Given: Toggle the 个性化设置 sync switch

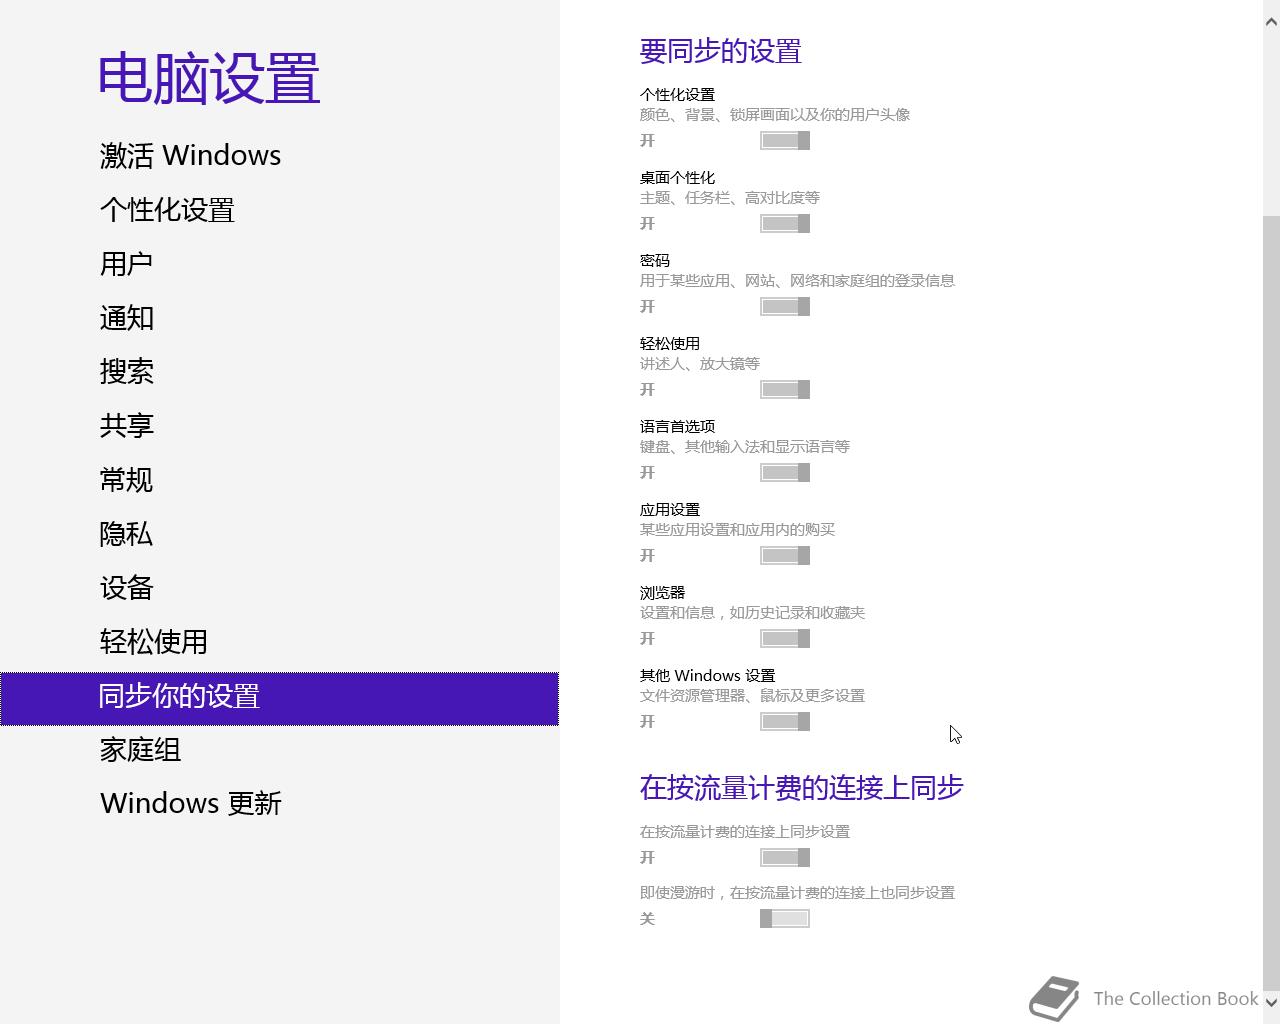Looking at the screenshot, I should pyautogui.click(x=785, y=141).
